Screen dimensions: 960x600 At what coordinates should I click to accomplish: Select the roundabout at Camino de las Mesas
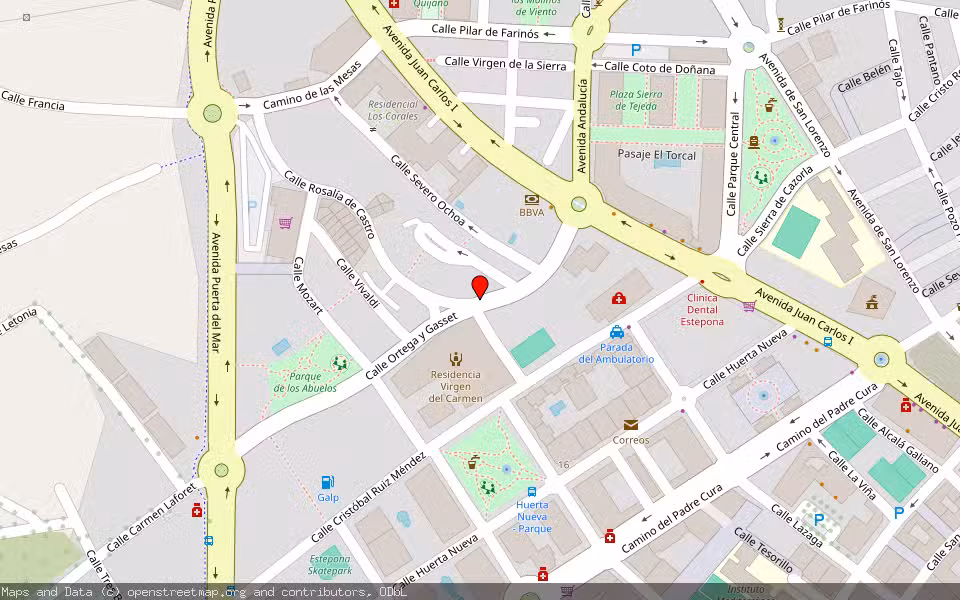[212, 113]
